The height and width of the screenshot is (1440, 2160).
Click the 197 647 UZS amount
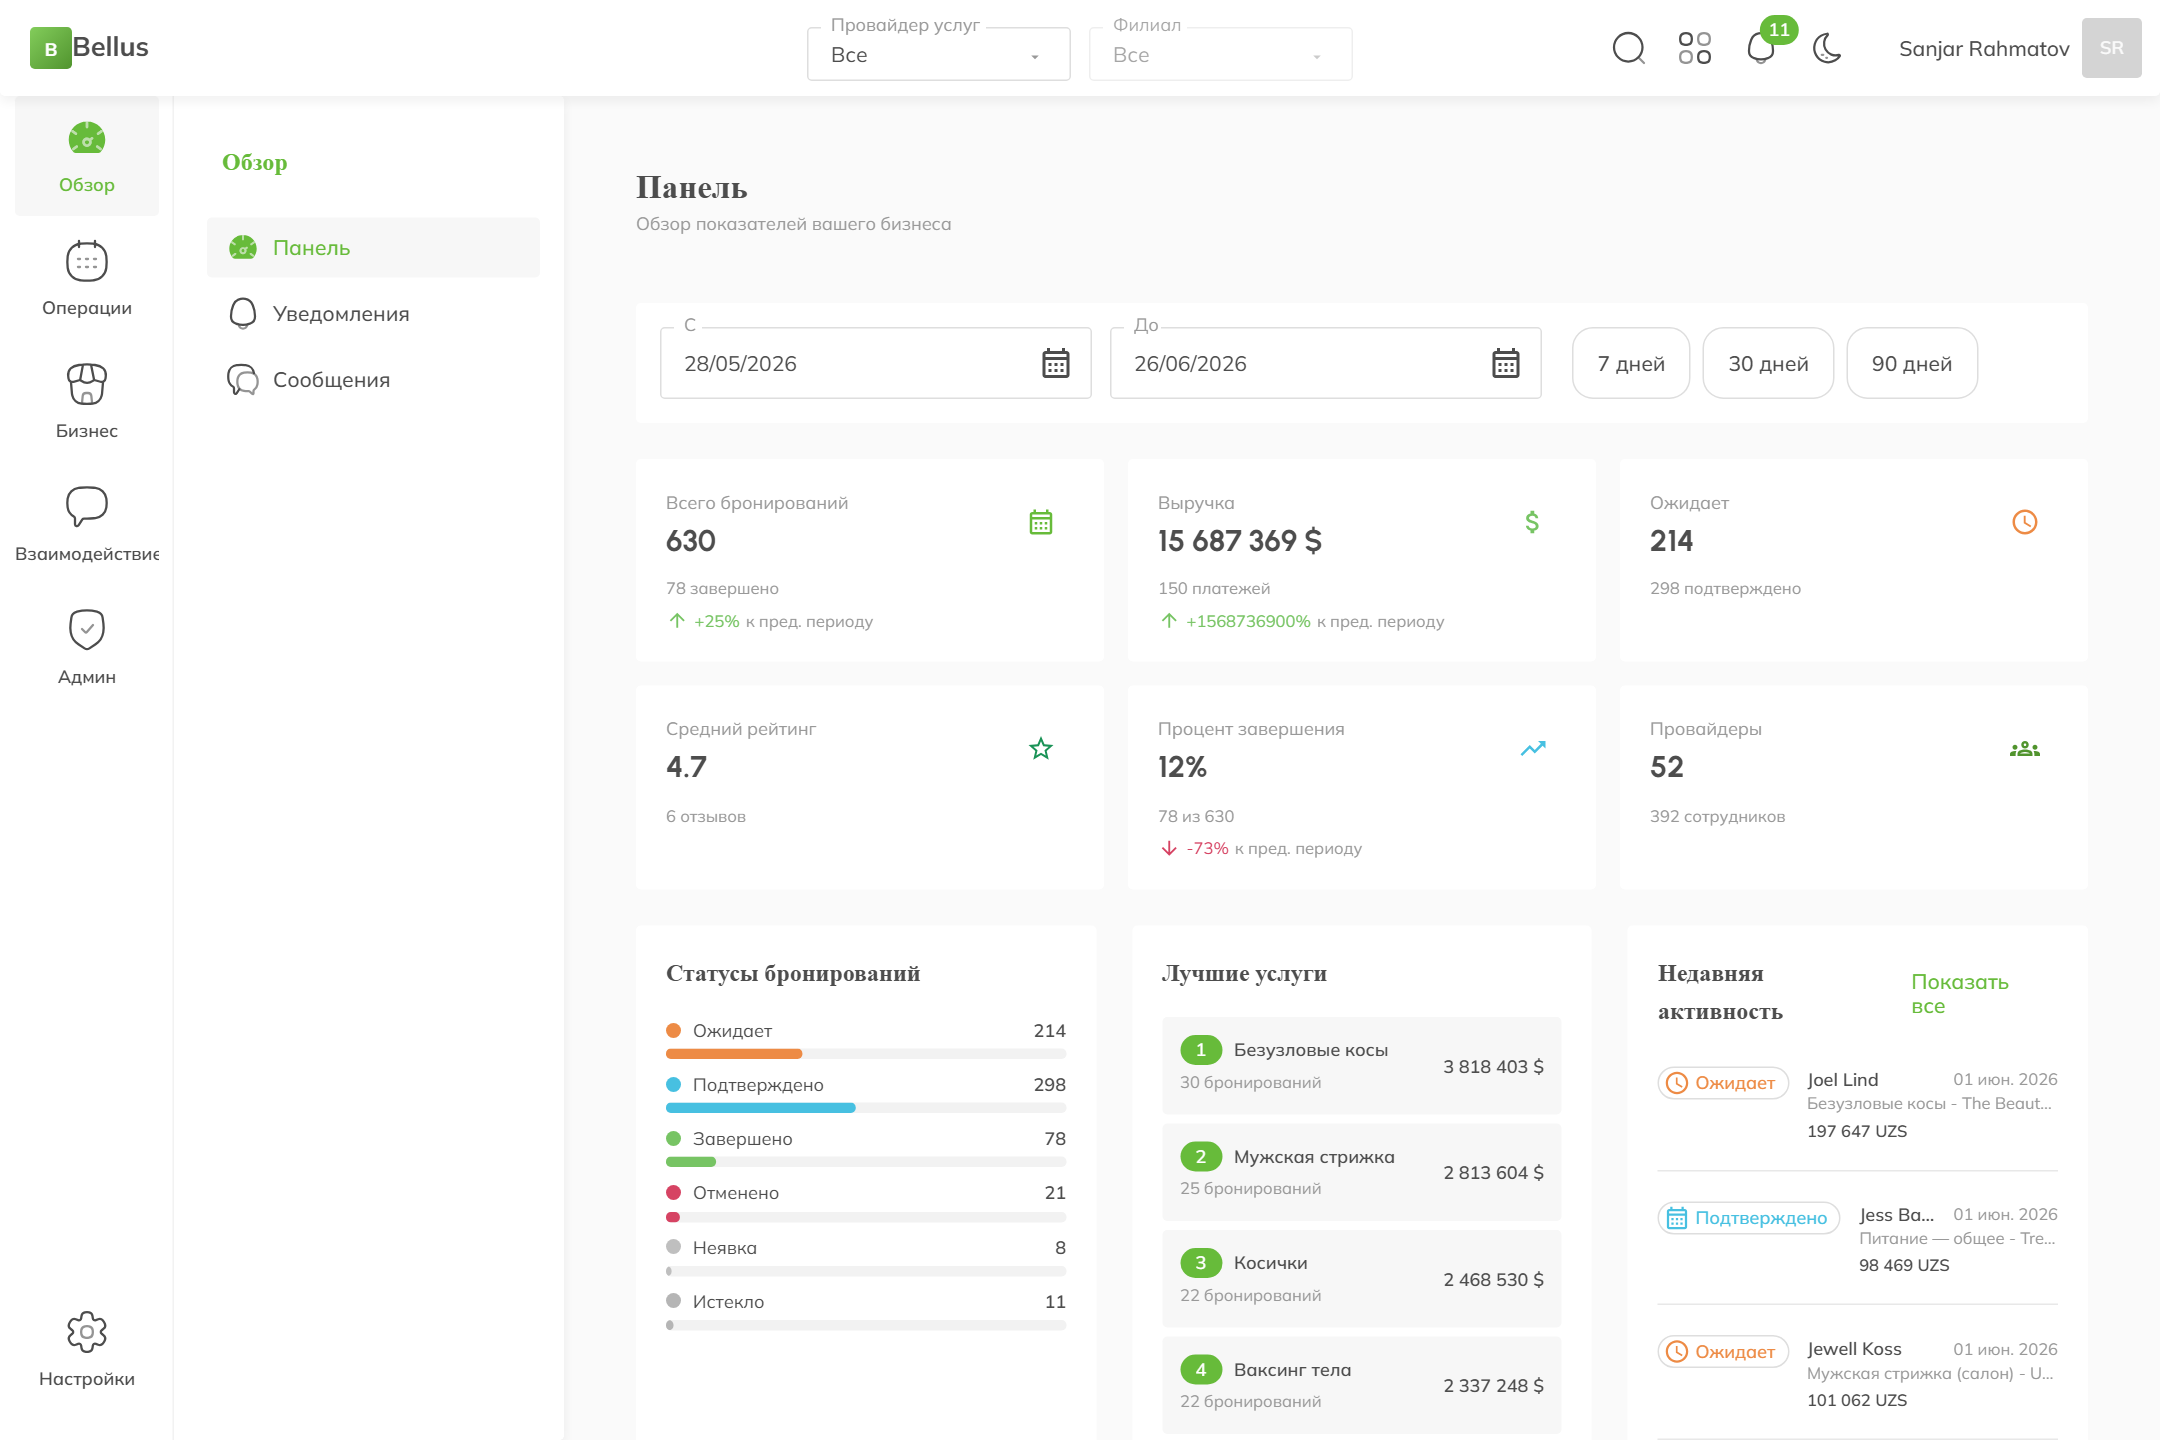[x=1857, y=1131]
